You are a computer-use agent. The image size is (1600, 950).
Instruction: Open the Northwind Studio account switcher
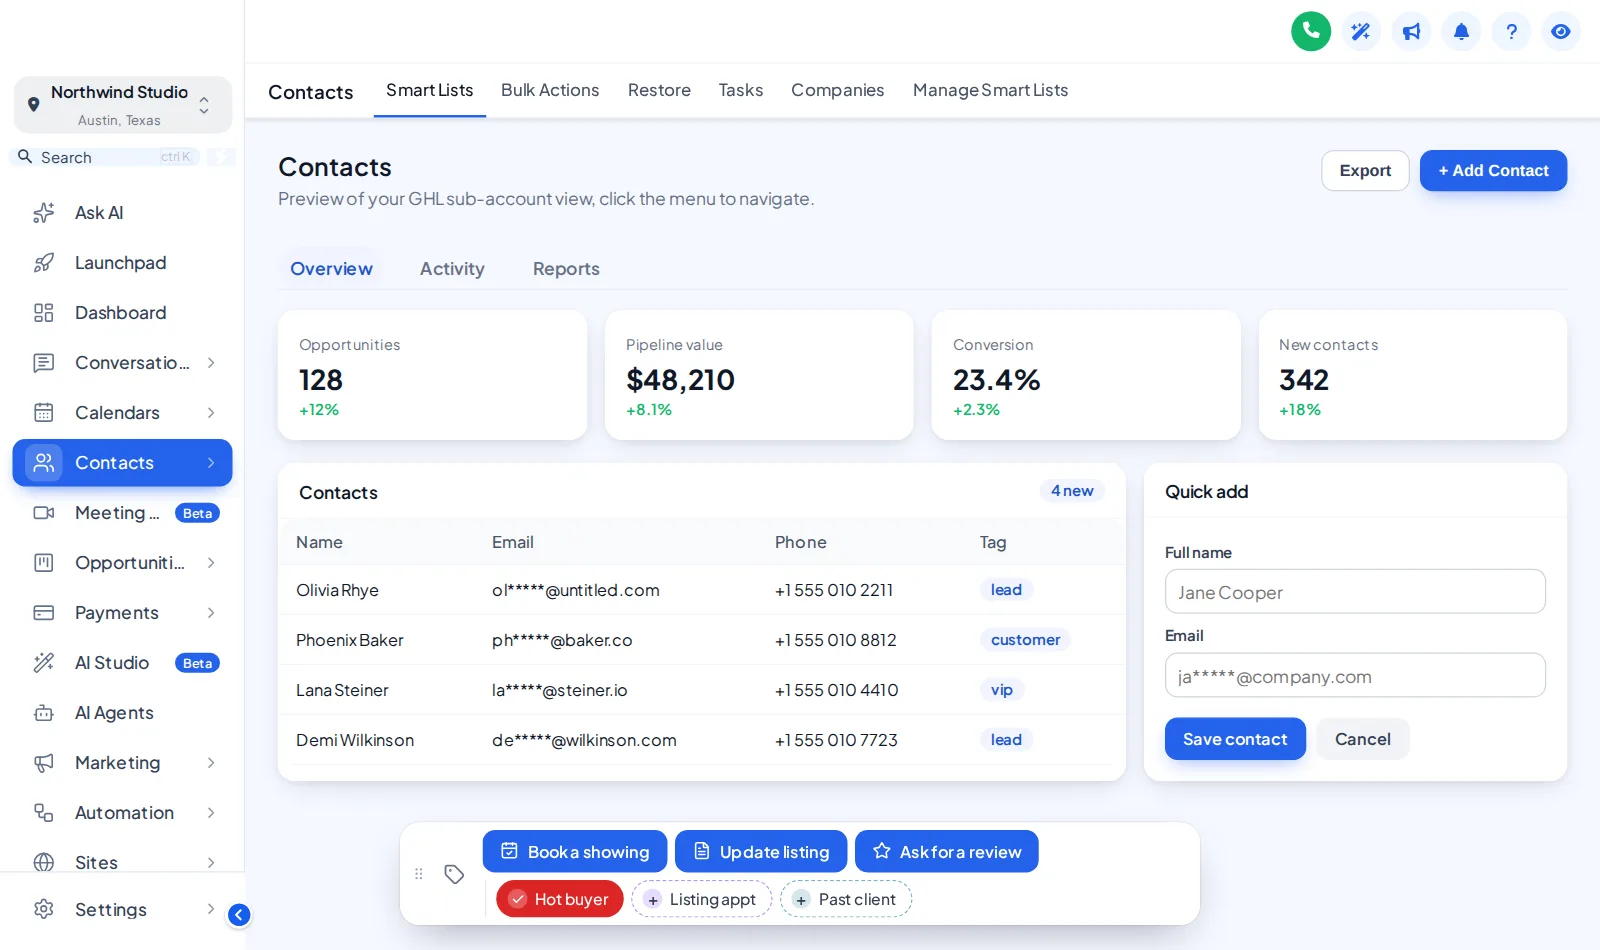pos(123,105)
